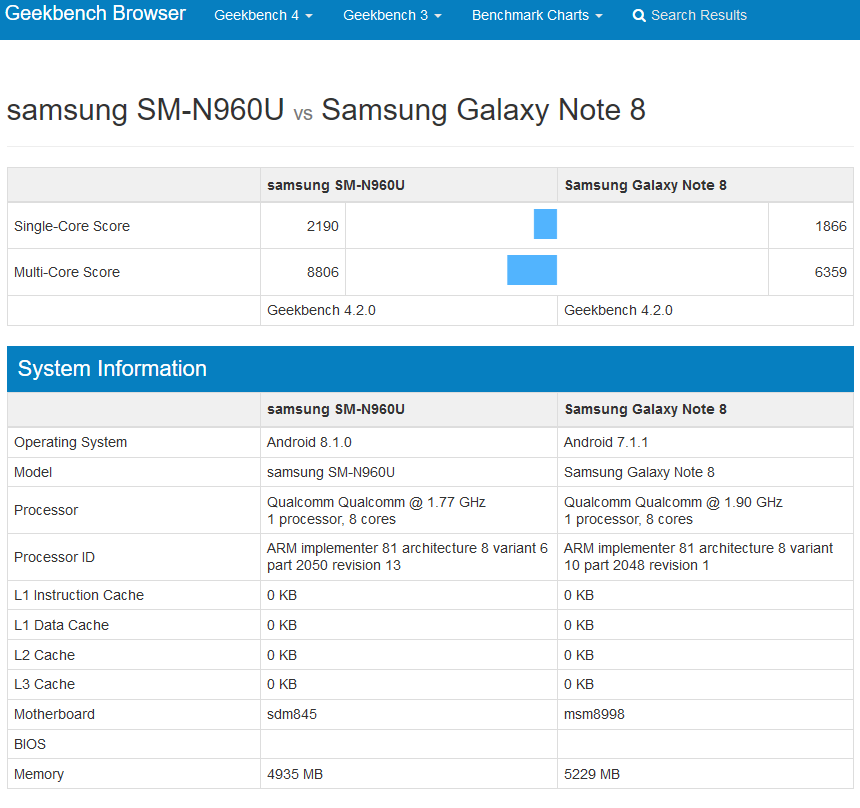Viewport: 860px width, 808px height.
Task: Click the Motherboard row label
Action: coord(54,714)
